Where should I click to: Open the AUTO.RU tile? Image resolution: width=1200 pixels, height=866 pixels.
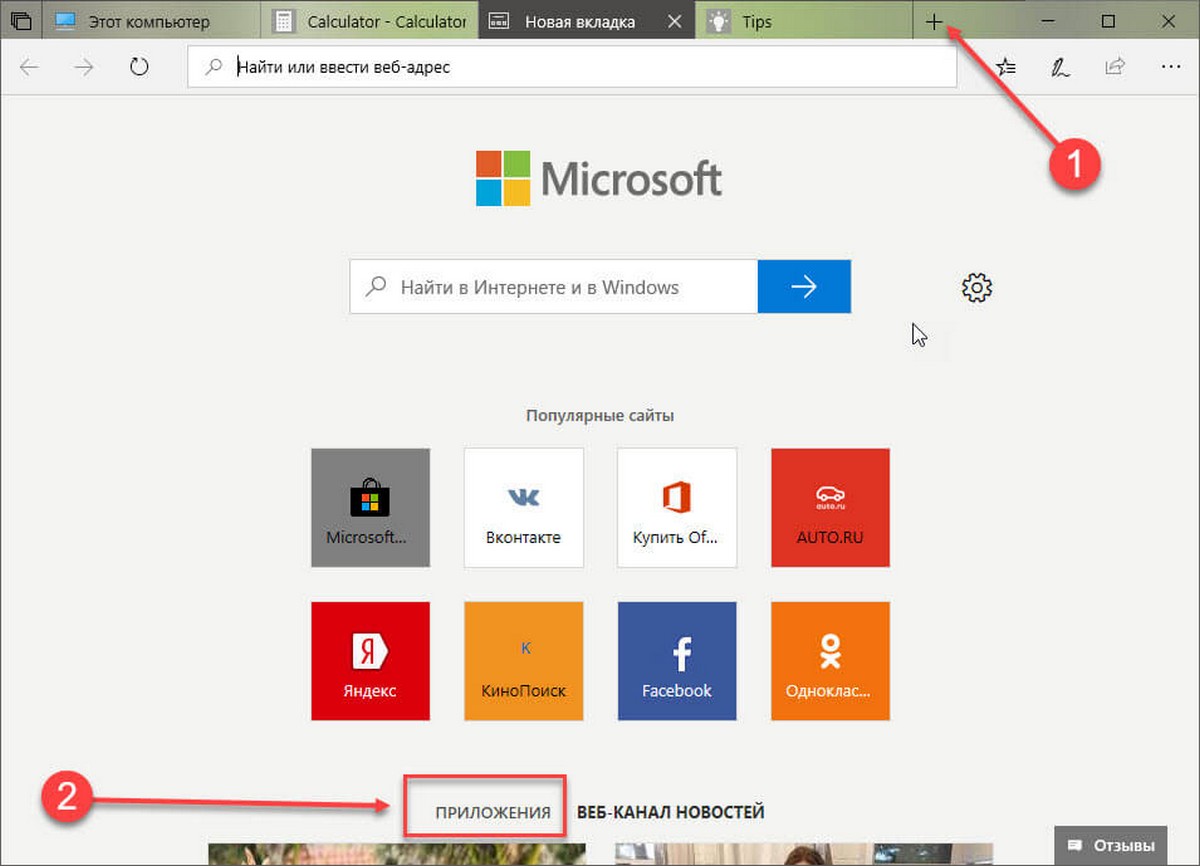[830, 508]
